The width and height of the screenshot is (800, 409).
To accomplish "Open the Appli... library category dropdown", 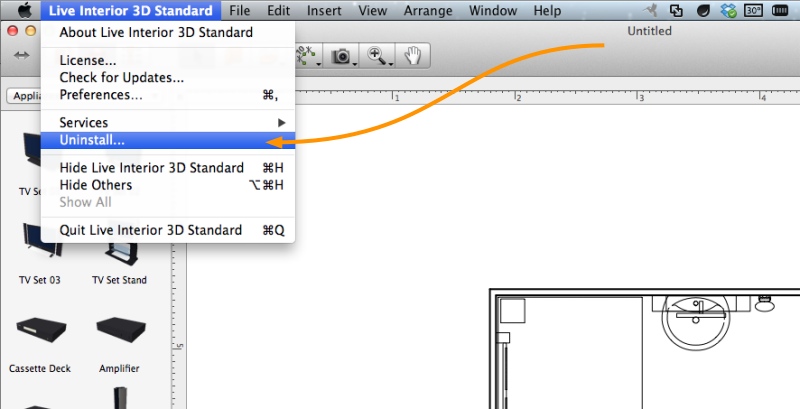I will point(24,96).
